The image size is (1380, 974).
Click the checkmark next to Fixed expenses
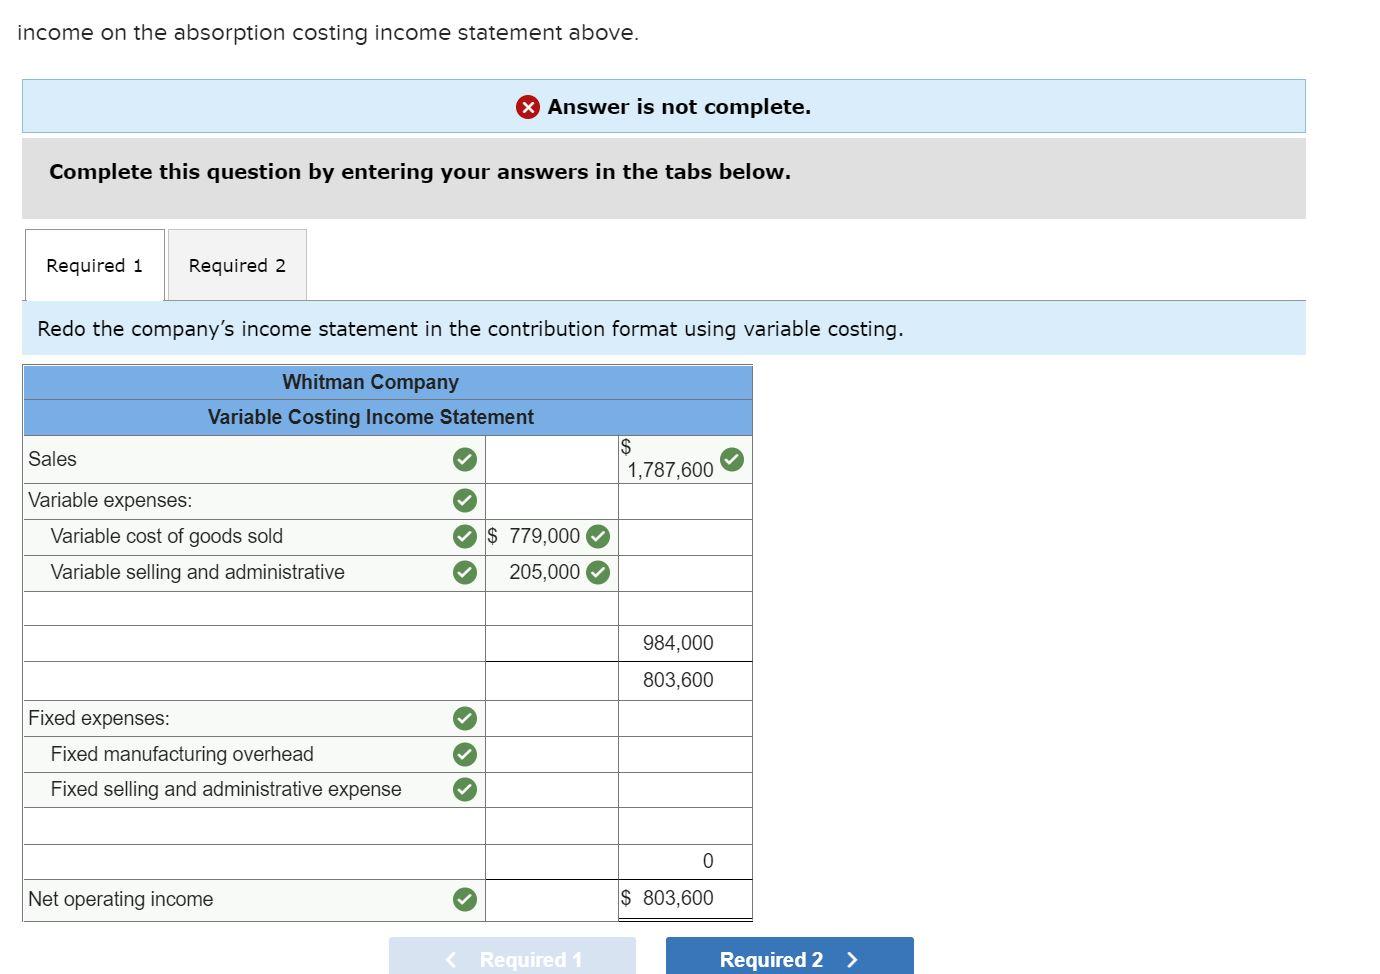coord(463,718)
